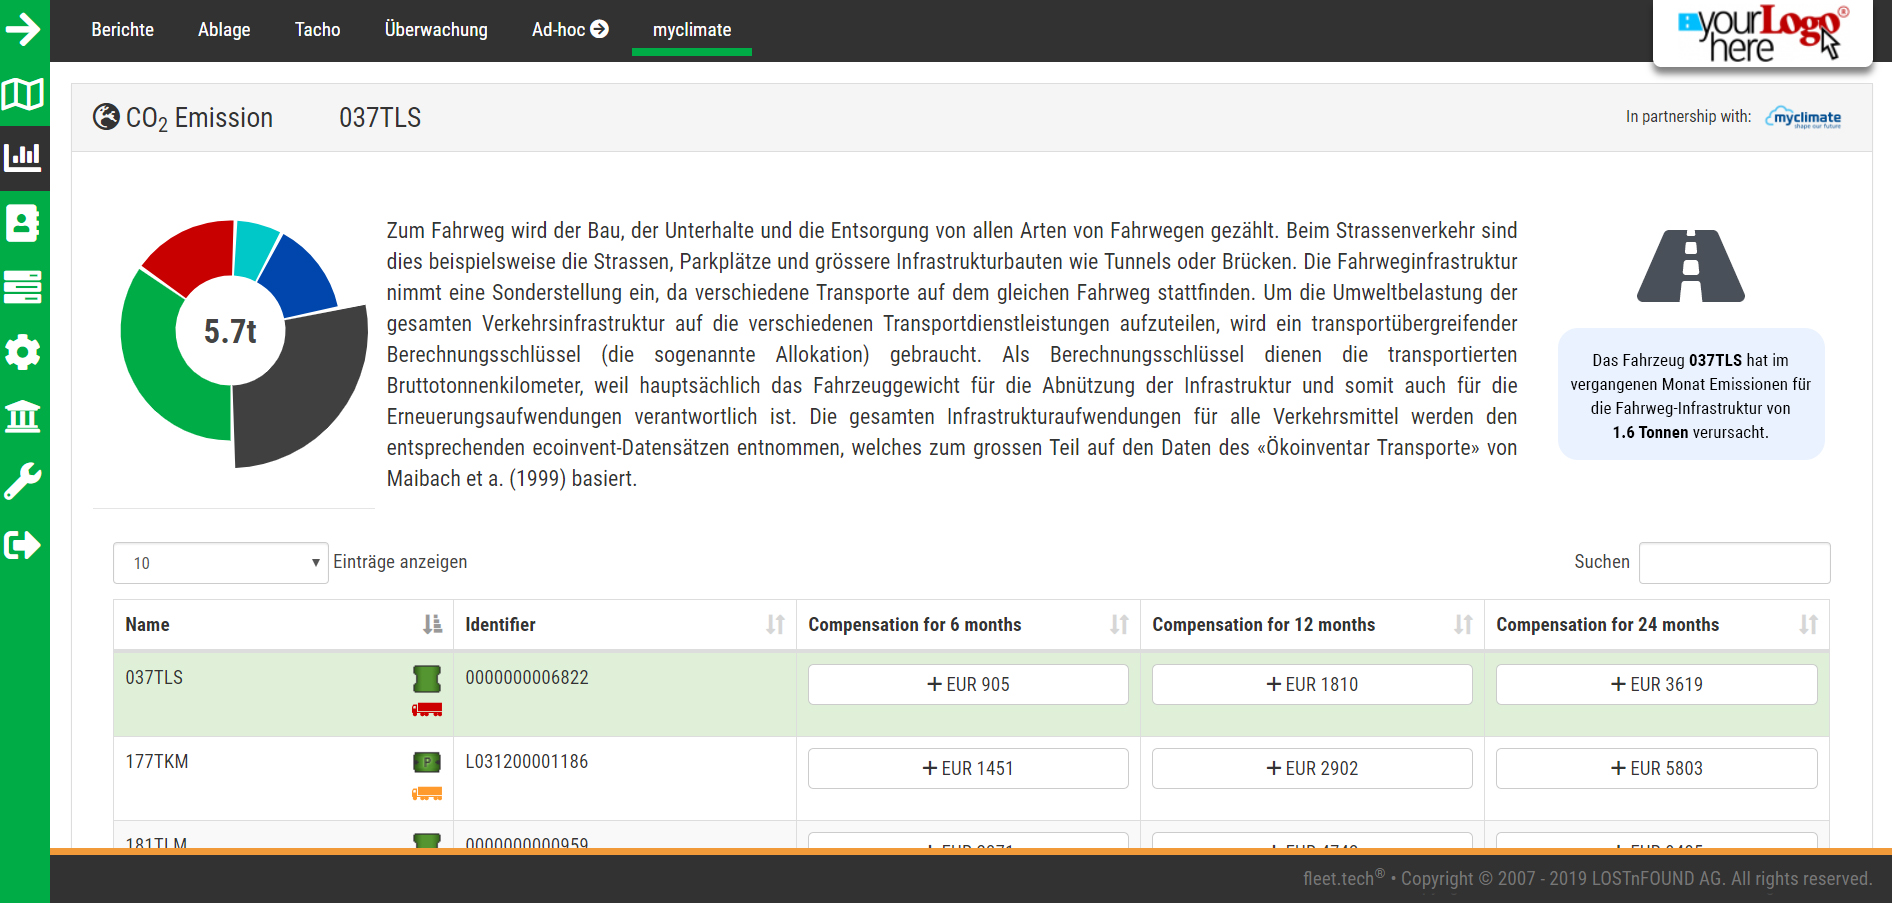This screenshot has width=1892, height=903.
Task: Open the settings gear in the sidebar
Action: coord(23,352)
